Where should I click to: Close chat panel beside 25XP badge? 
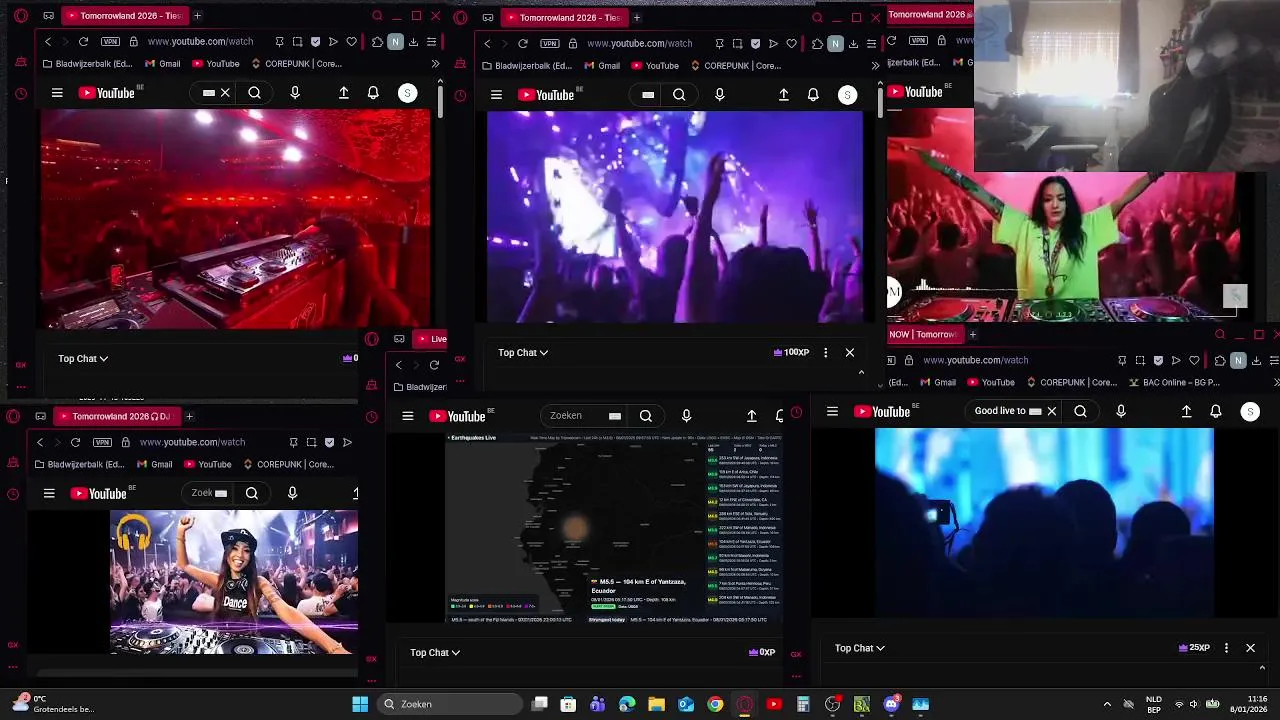[x=1250, y=648]
